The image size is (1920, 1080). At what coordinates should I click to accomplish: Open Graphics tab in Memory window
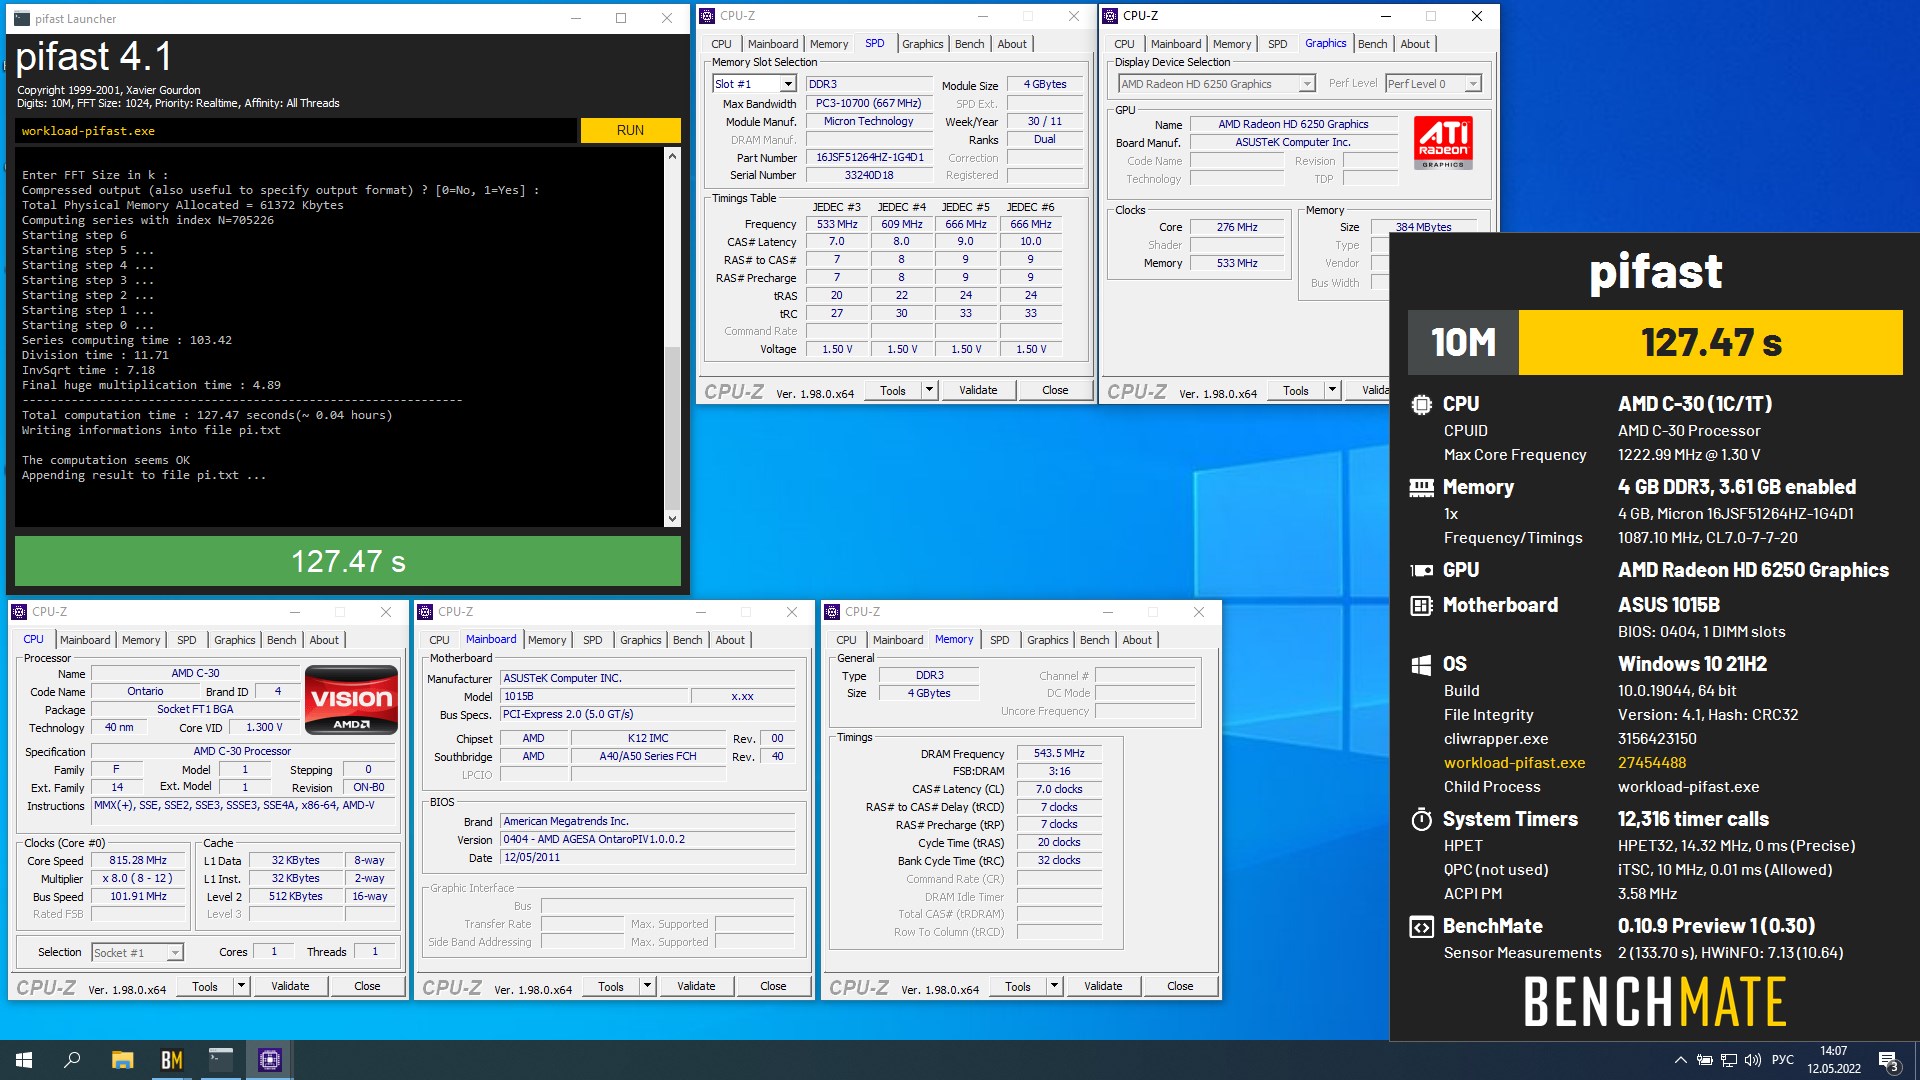click(x=1047, y=640)
